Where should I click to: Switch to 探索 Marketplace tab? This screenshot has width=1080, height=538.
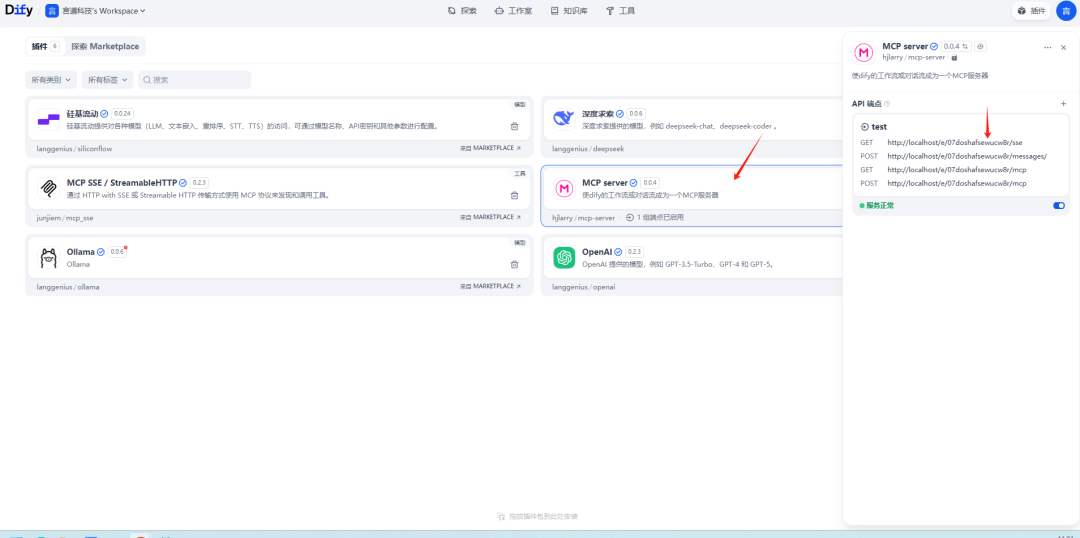coord(107,46)
